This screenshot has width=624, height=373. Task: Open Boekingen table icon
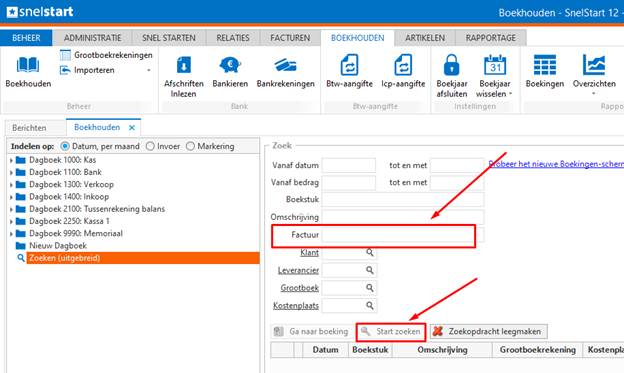click(x=544, y=65)
